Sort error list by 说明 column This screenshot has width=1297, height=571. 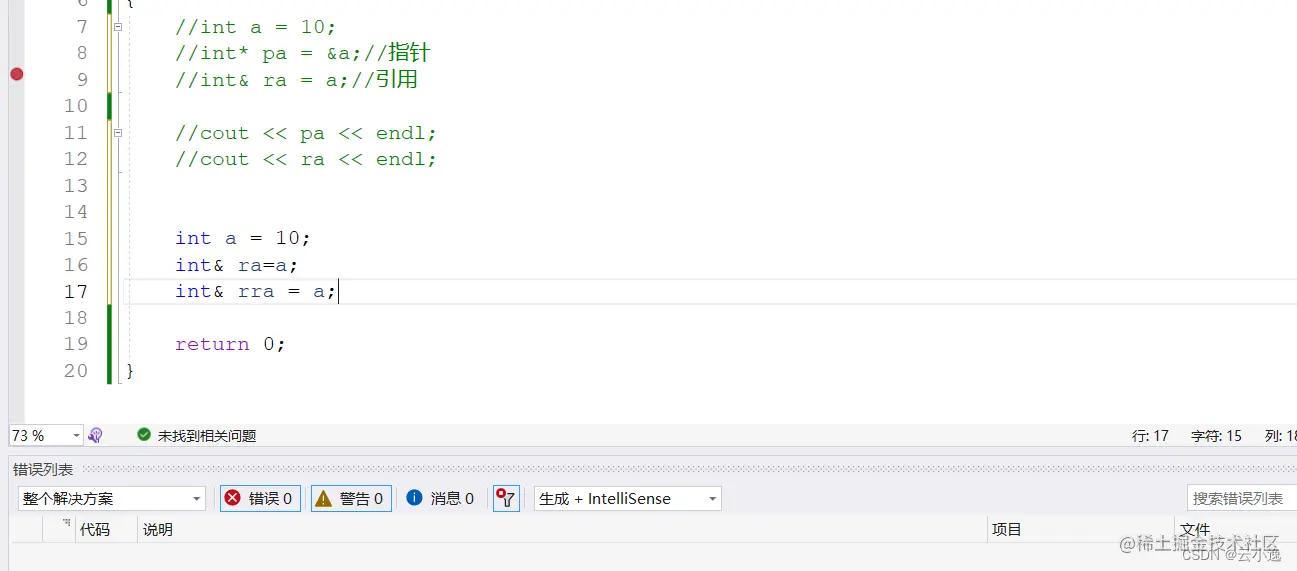(158, 530)
